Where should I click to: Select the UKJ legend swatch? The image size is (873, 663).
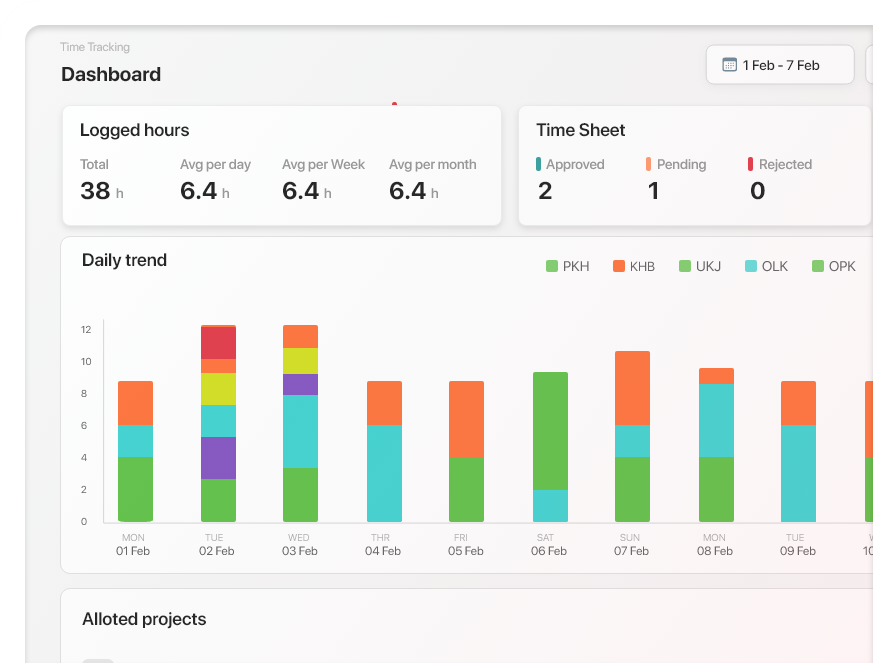(x=685, y=266)
